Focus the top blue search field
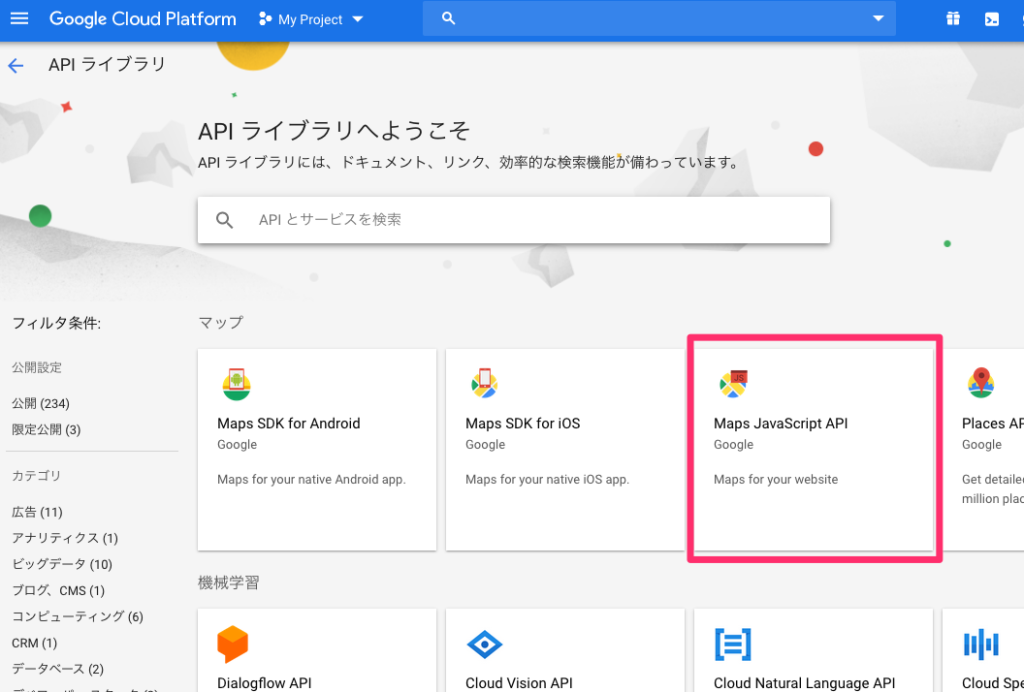 659,18
